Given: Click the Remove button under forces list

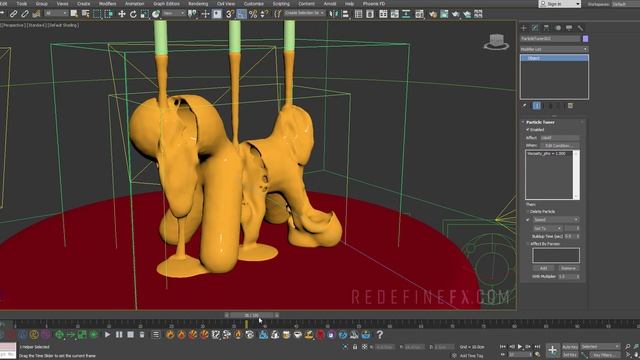Looking at the screenshot, I should point(568,268).
